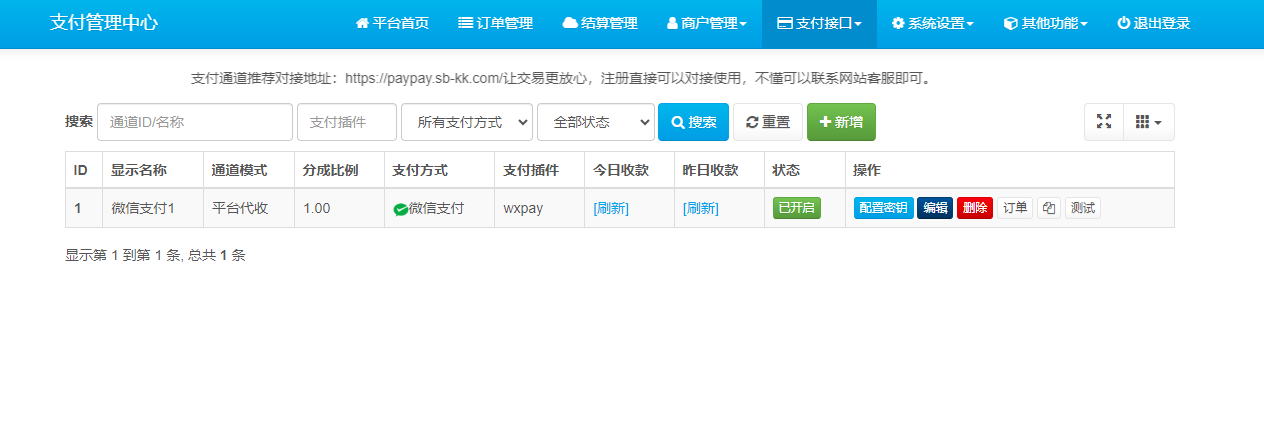The image size is (1264, 431).
Task: Click the fullscreen toggle icon above table
Action: tap(1104, 122)
